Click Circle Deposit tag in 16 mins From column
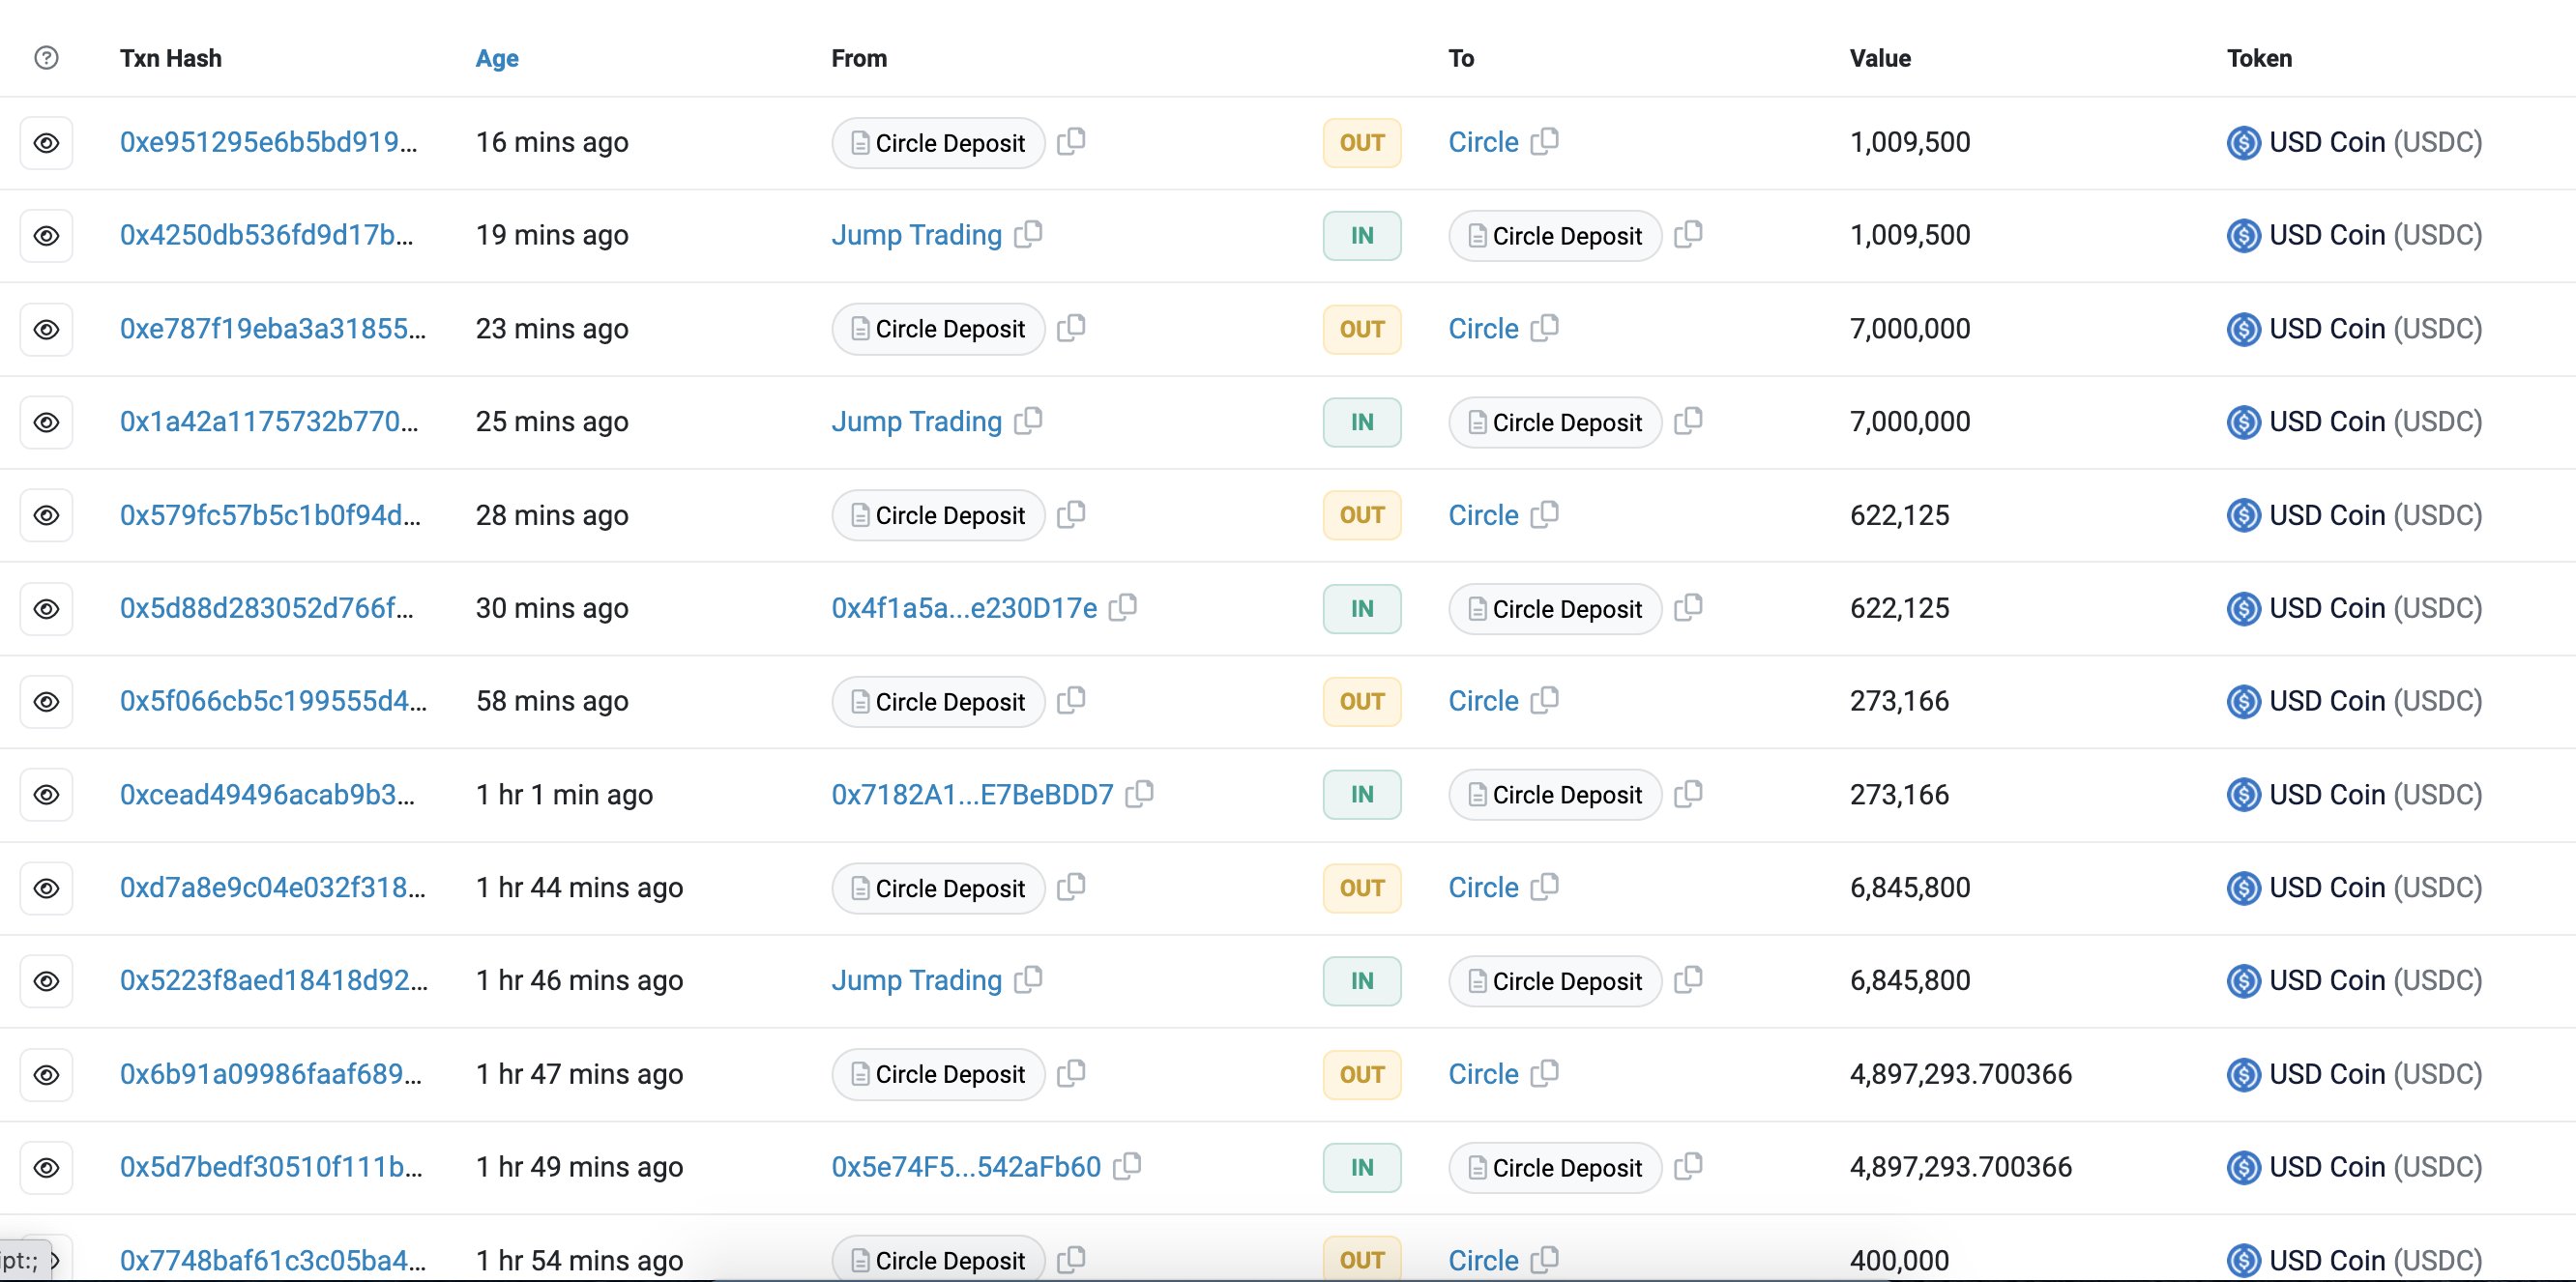Image resolution: width=2576 pixels, height=1282 pixels. click(x=938, y=143)
